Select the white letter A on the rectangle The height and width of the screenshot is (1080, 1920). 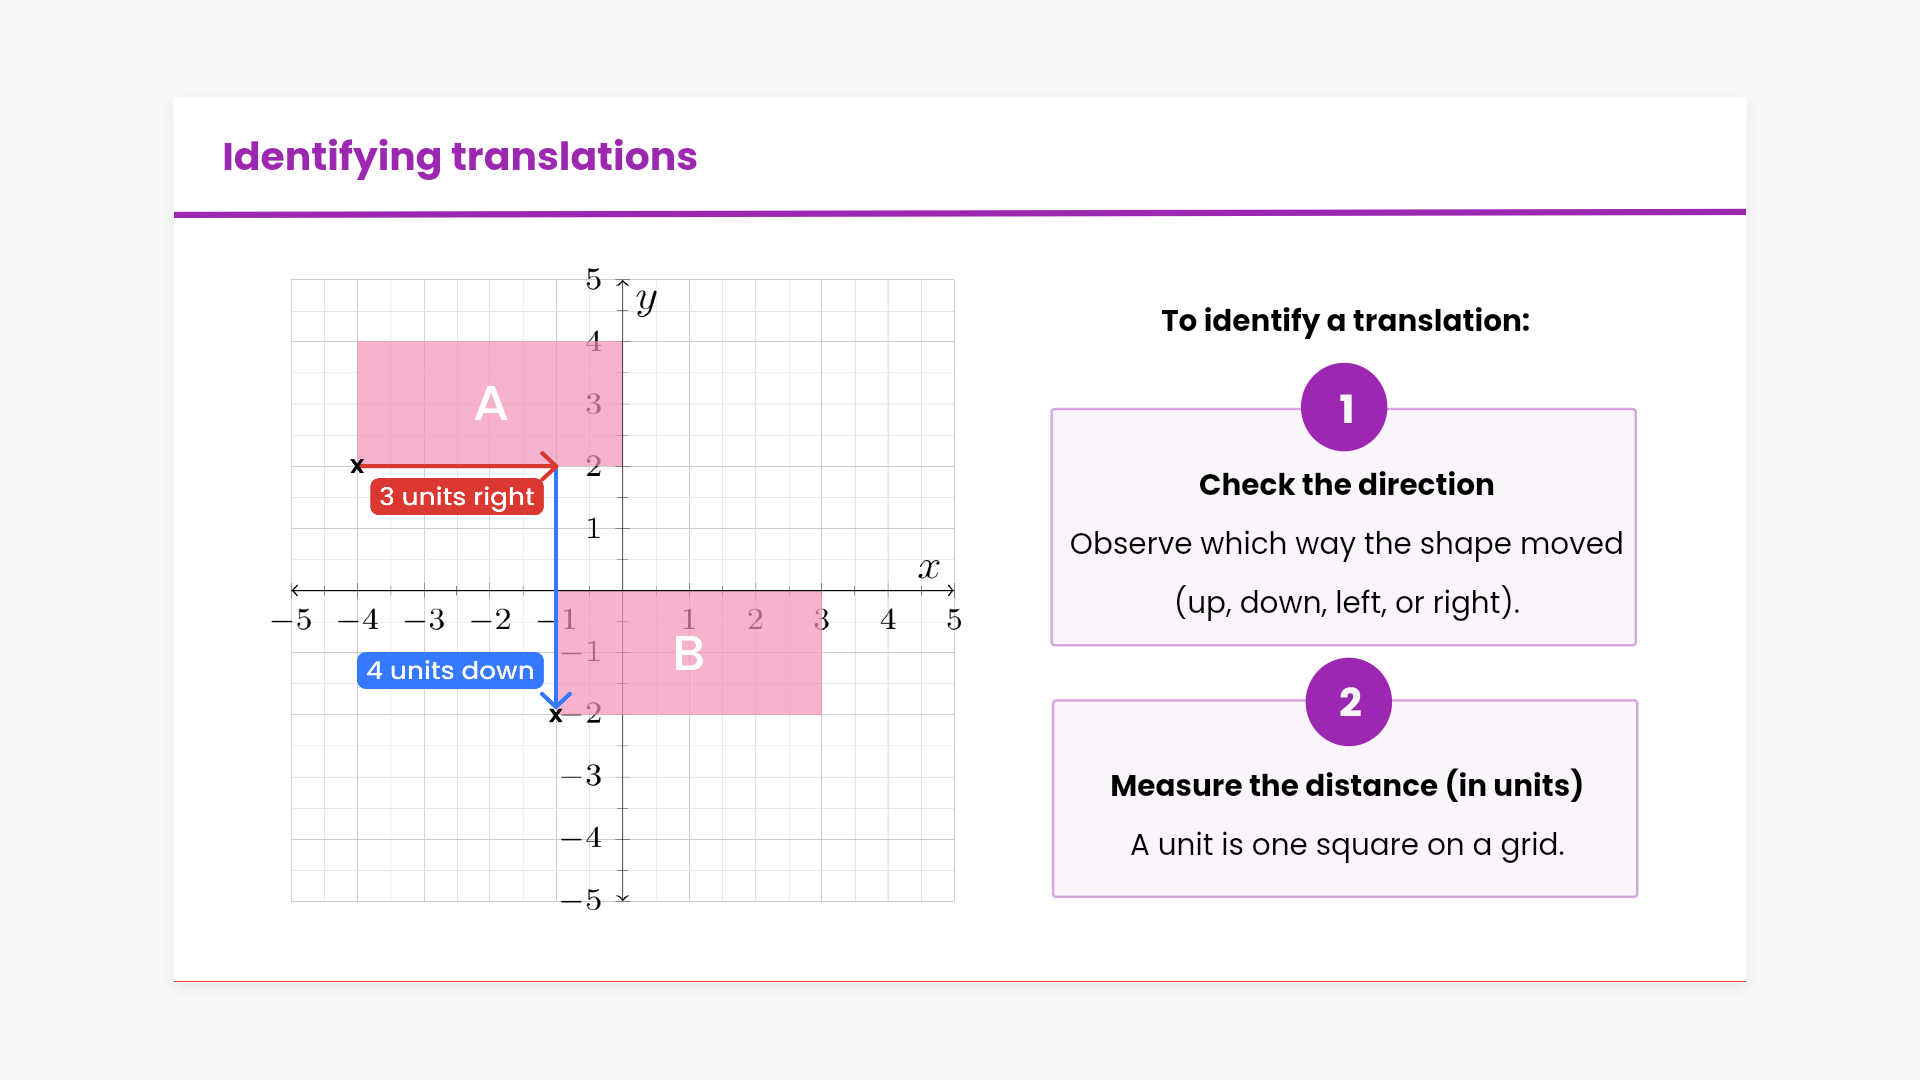(x=490, y=404)
